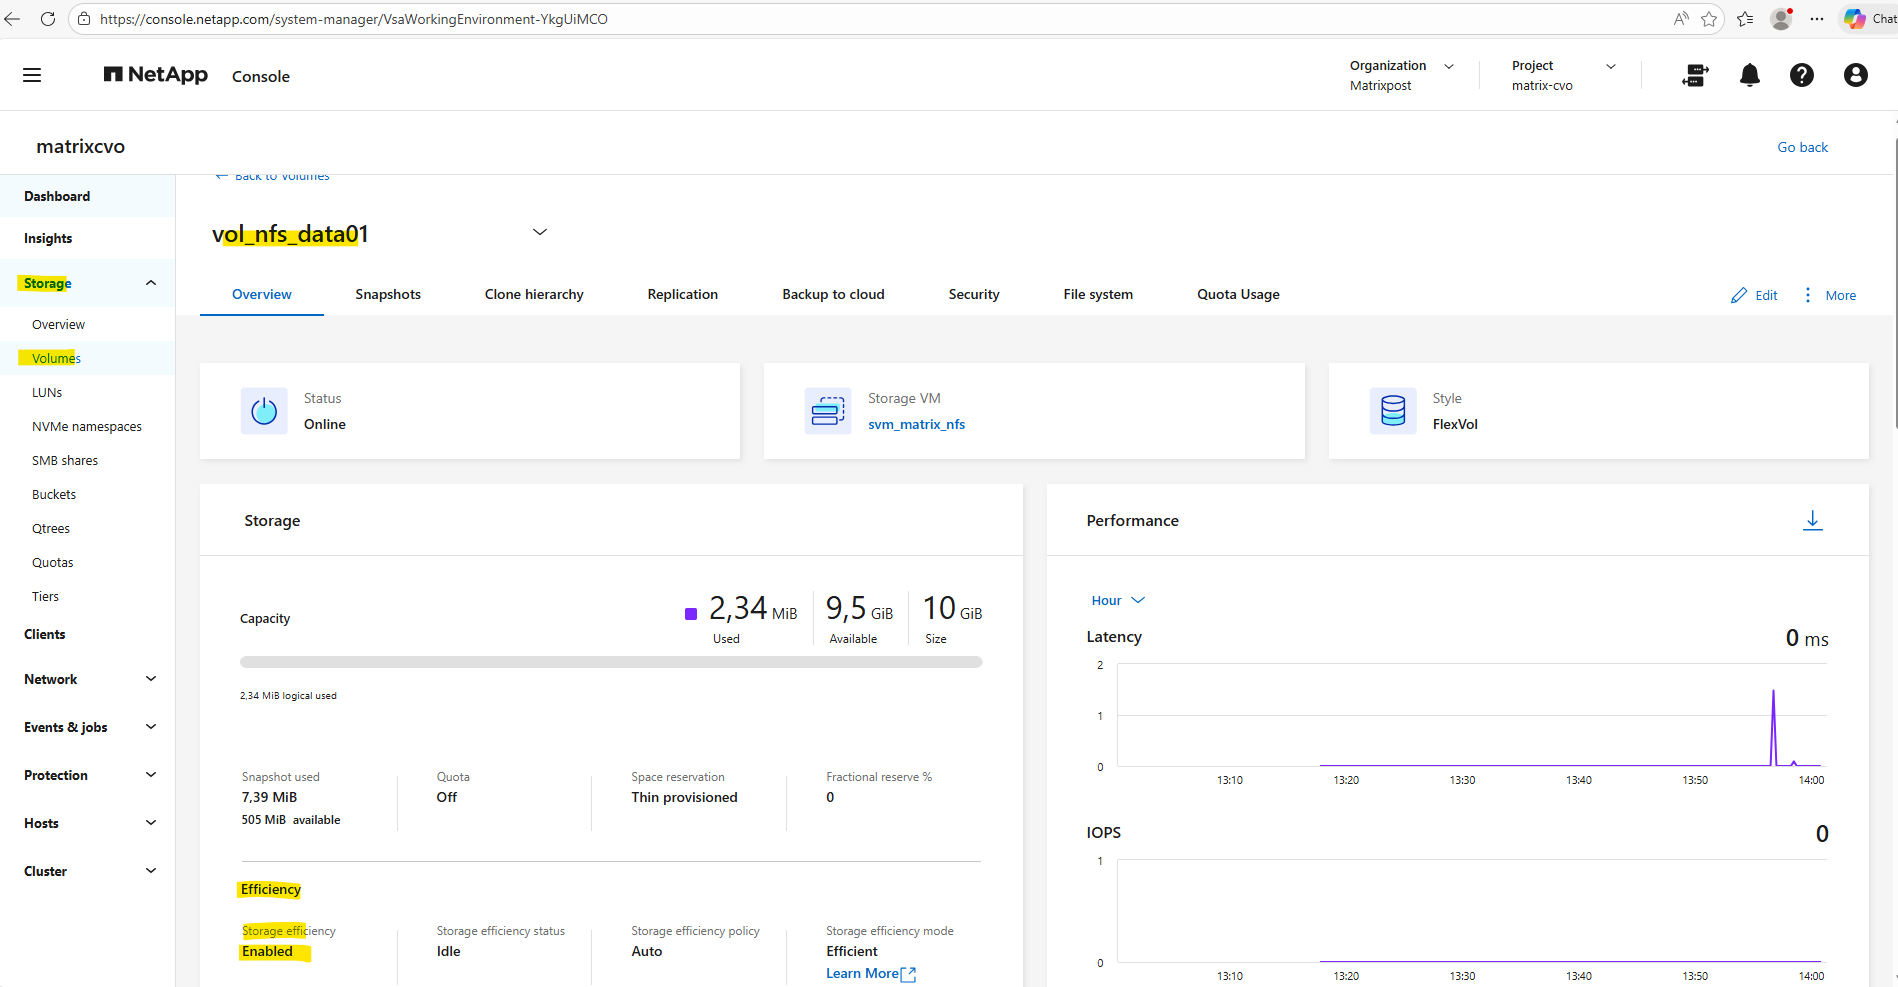The image size is (1898, 987).
Task: Open the user account profile icon
Action: coord(1855,75)
